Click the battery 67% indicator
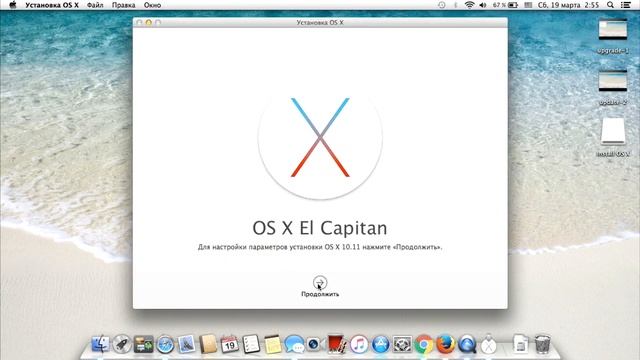The height and width of the screenshot is (360, 640). coord(505,5)
